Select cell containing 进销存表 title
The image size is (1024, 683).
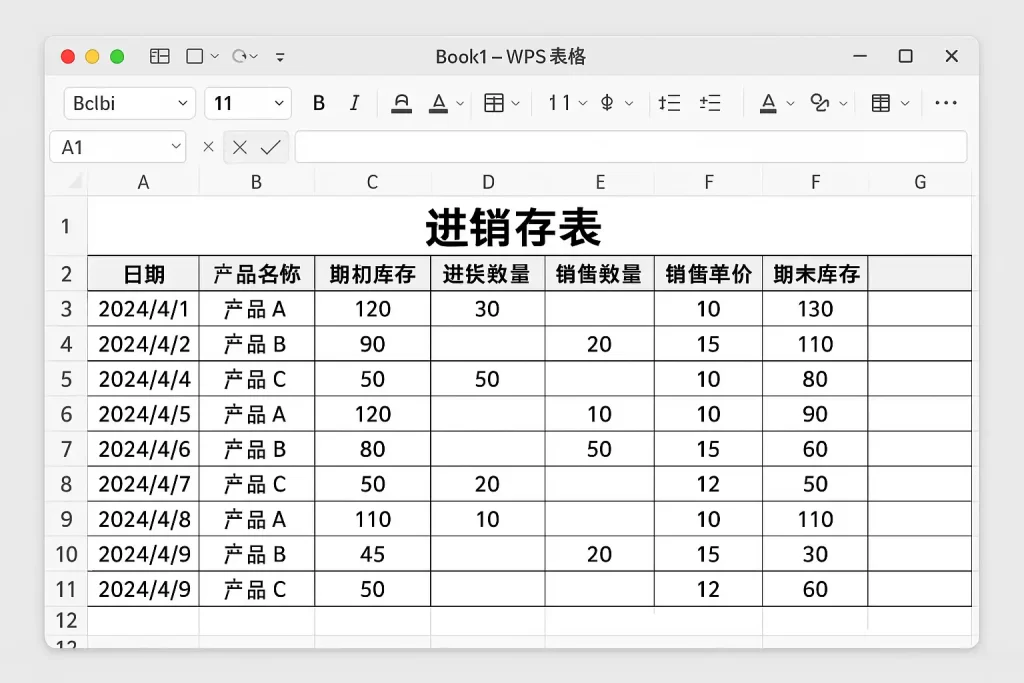pyautogui.click(x=512, y=227)
